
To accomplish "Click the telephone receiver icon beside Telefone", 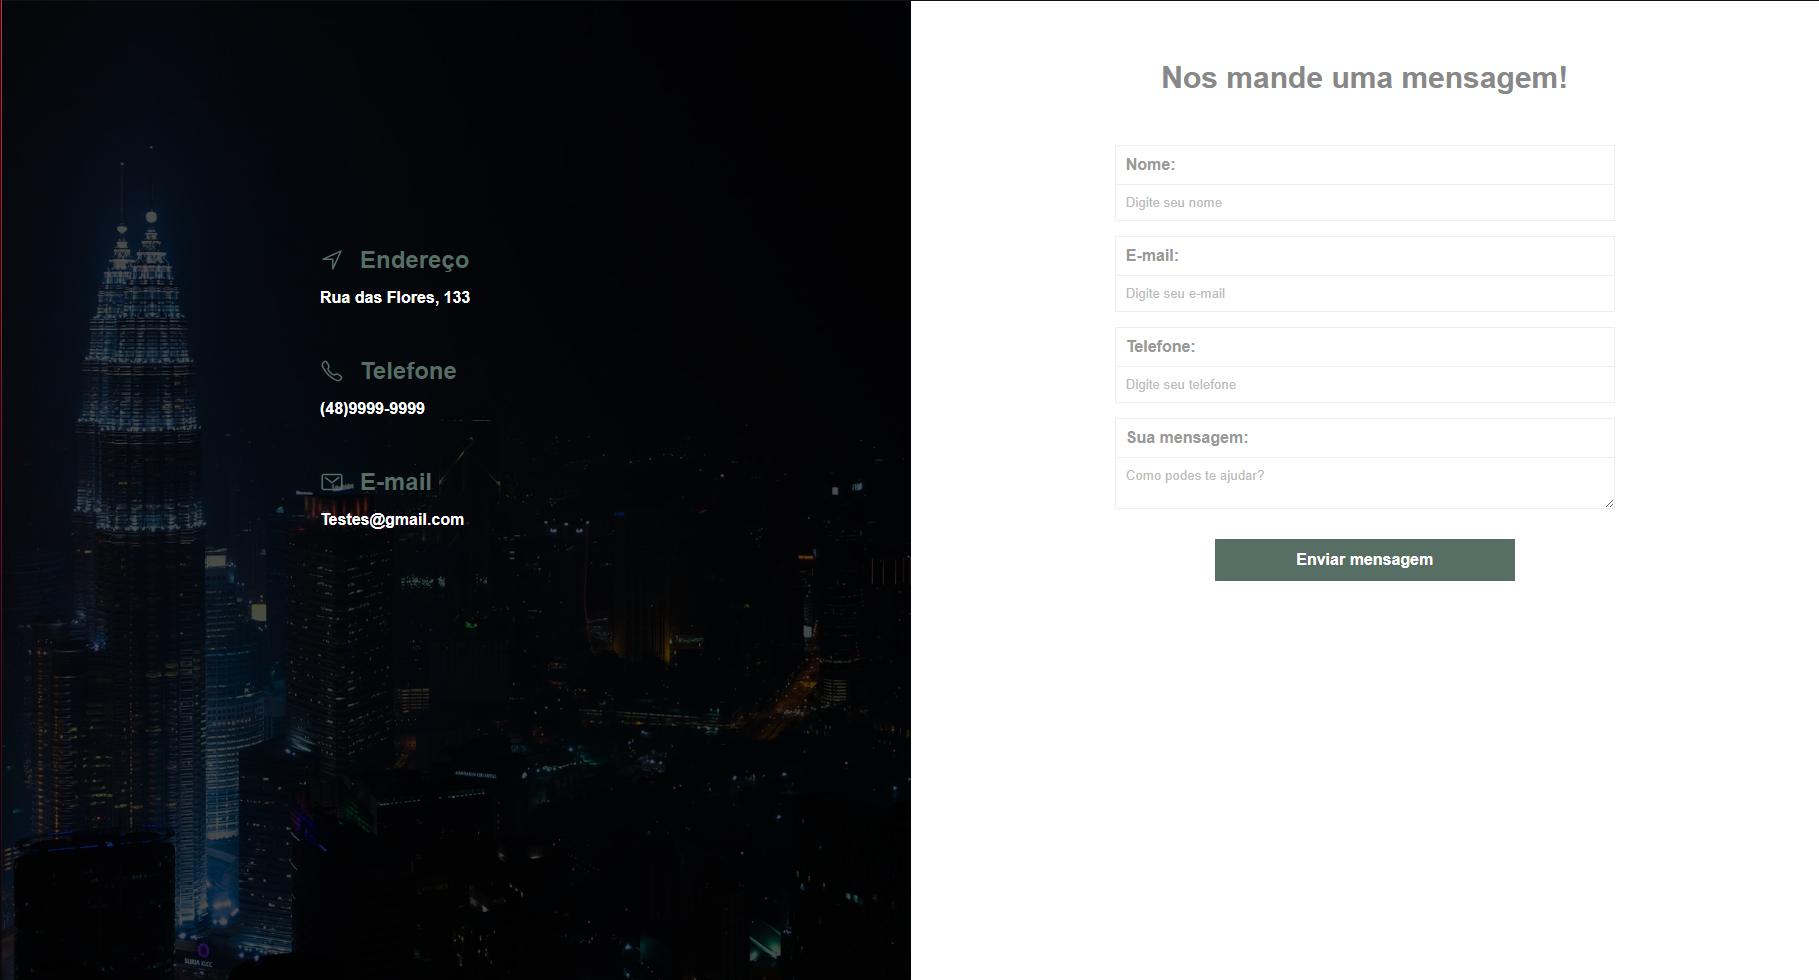I will point(332,371).
